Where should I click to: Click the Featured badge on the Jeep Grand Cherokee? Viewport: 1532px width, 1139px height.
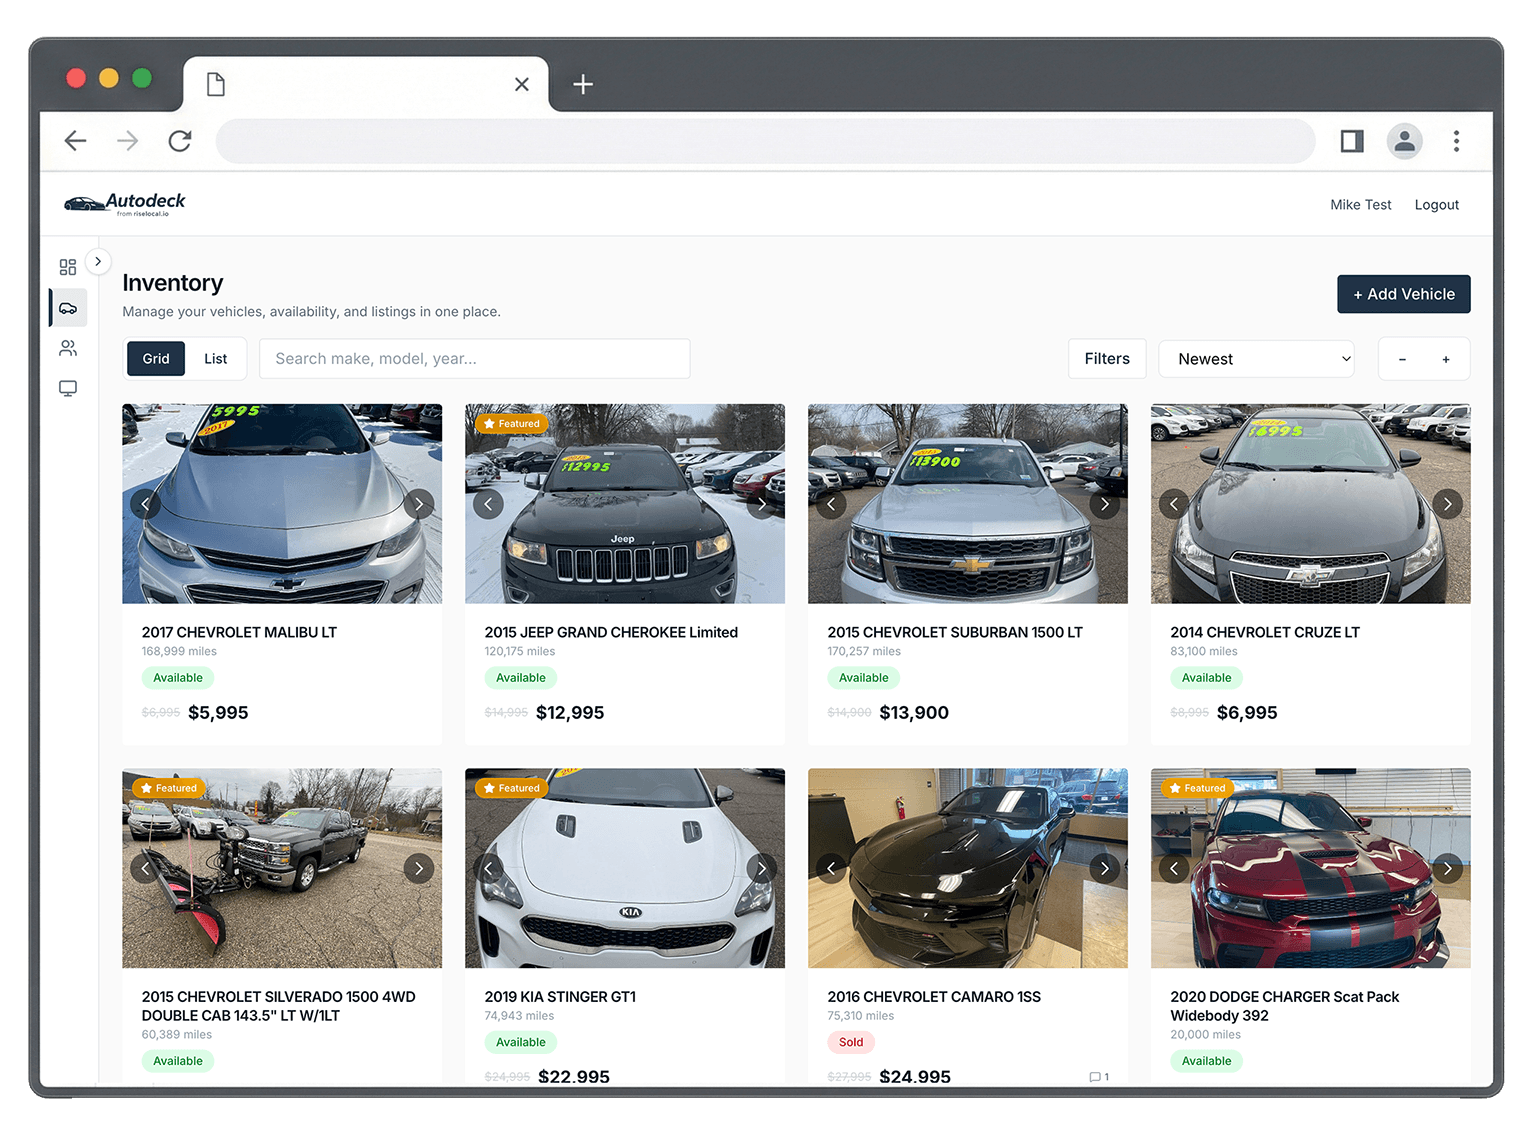pos(511,423)
